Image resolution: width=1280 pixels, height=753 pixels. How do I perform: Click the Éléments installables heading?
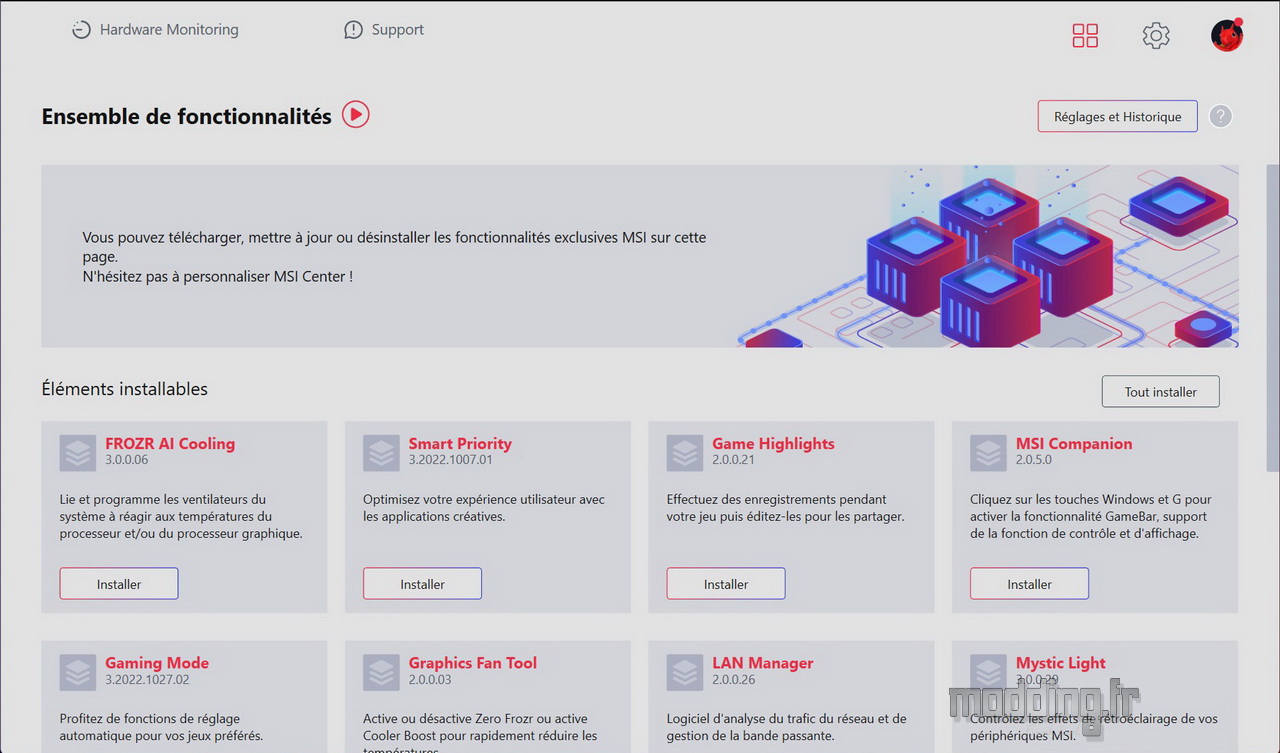[125, 389]
